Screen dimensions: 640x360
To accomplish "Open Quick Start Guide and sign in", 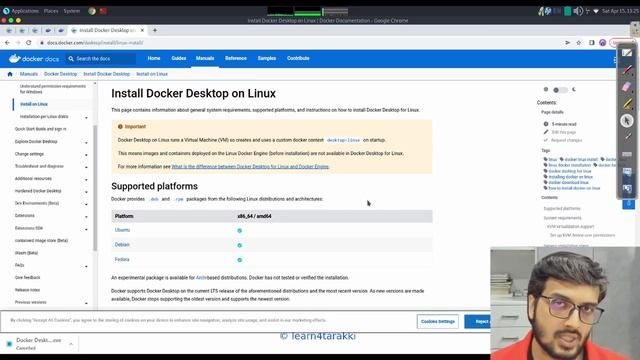I will (x=40, y=129).
